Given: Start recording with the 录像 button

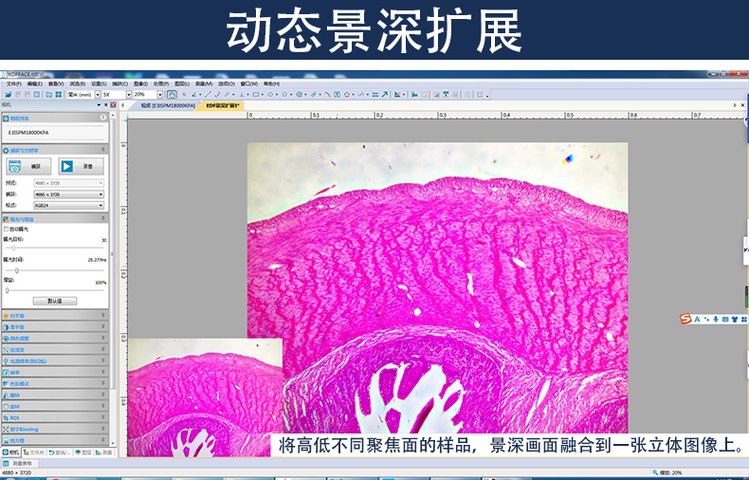Looking at the screenshot, I should (x=80, y=166).
